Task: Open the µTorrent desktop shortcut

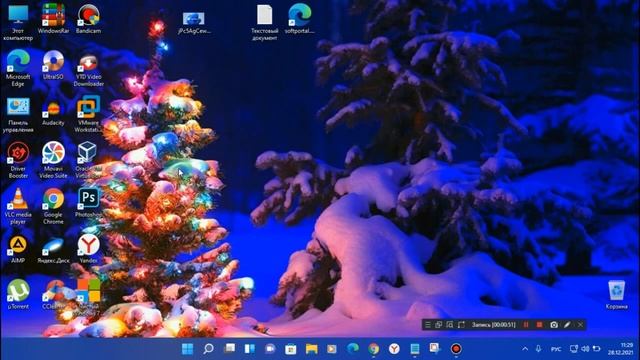Action: (18, 294)
